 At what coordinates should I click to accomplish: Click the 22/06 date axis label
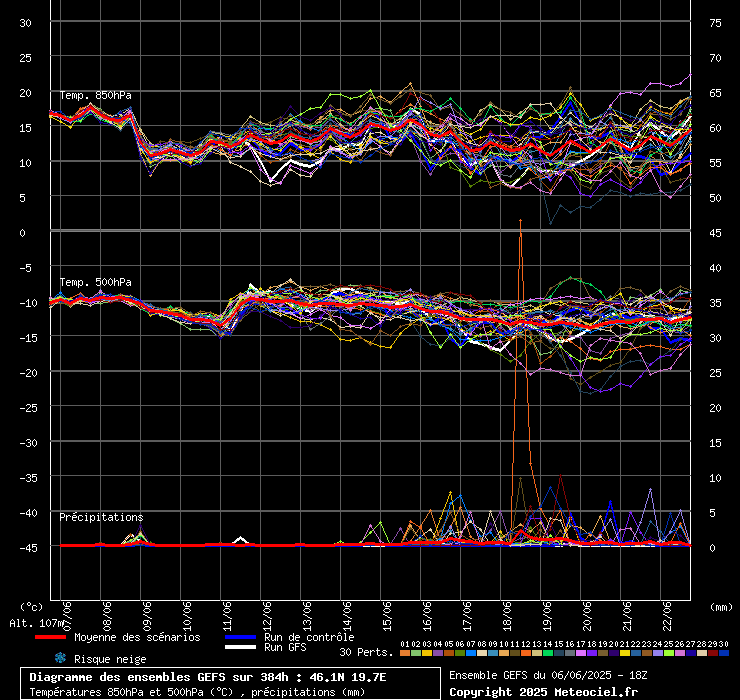[667, 616]
